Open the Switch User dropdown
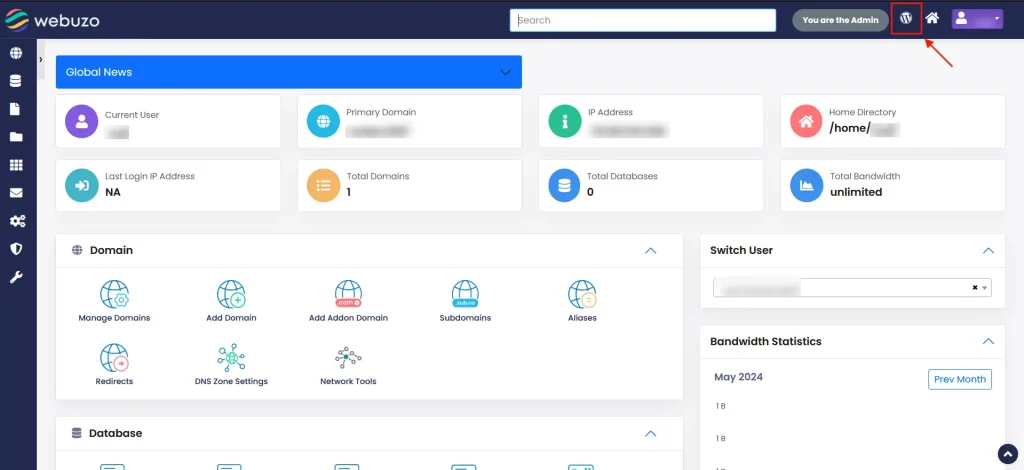1024x470 pixels. click(851, 288)
